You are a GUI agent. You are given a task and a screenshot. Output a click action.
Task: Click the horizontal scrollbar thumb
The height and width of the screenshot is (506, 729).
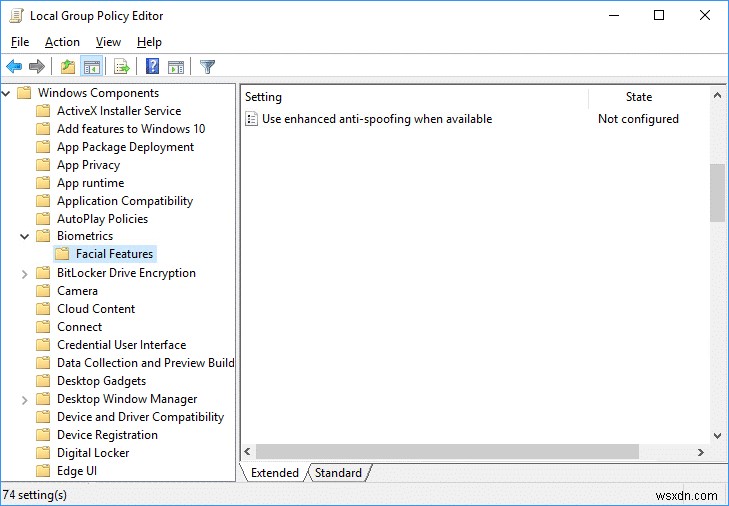click(x=447, y=452)
